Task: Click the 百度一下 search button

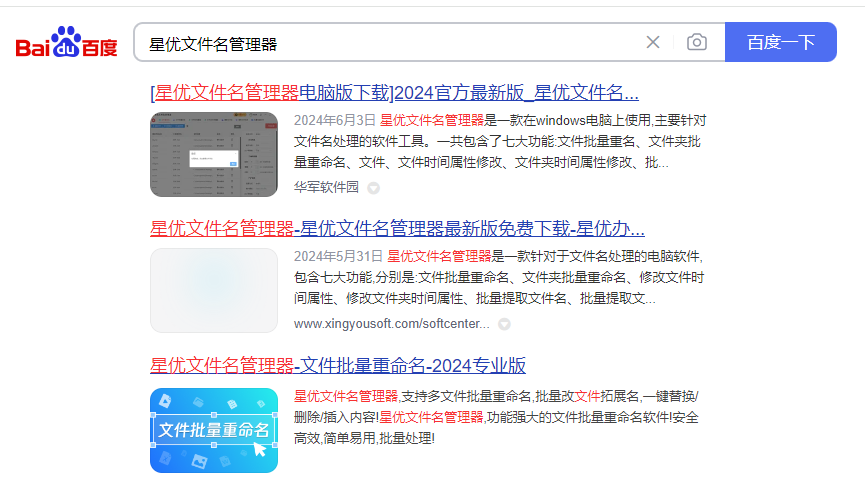Action: (781, 42)
